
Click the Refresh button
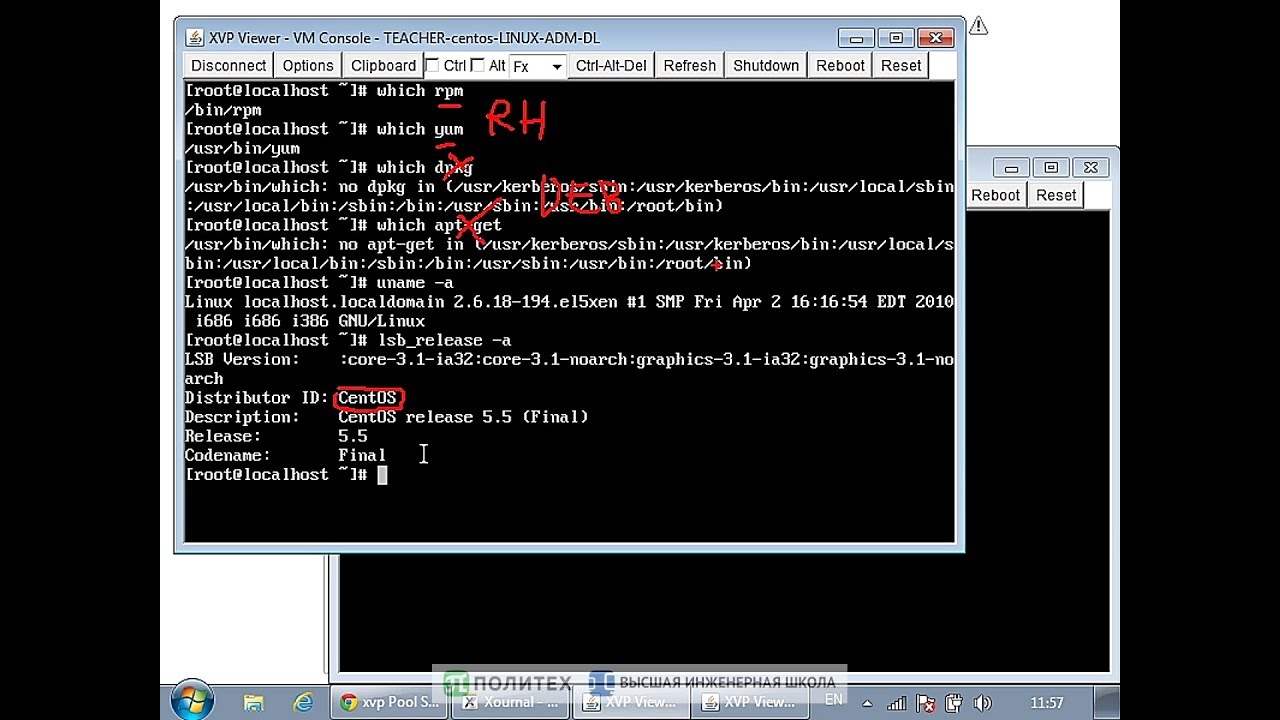tap(690, 65)
